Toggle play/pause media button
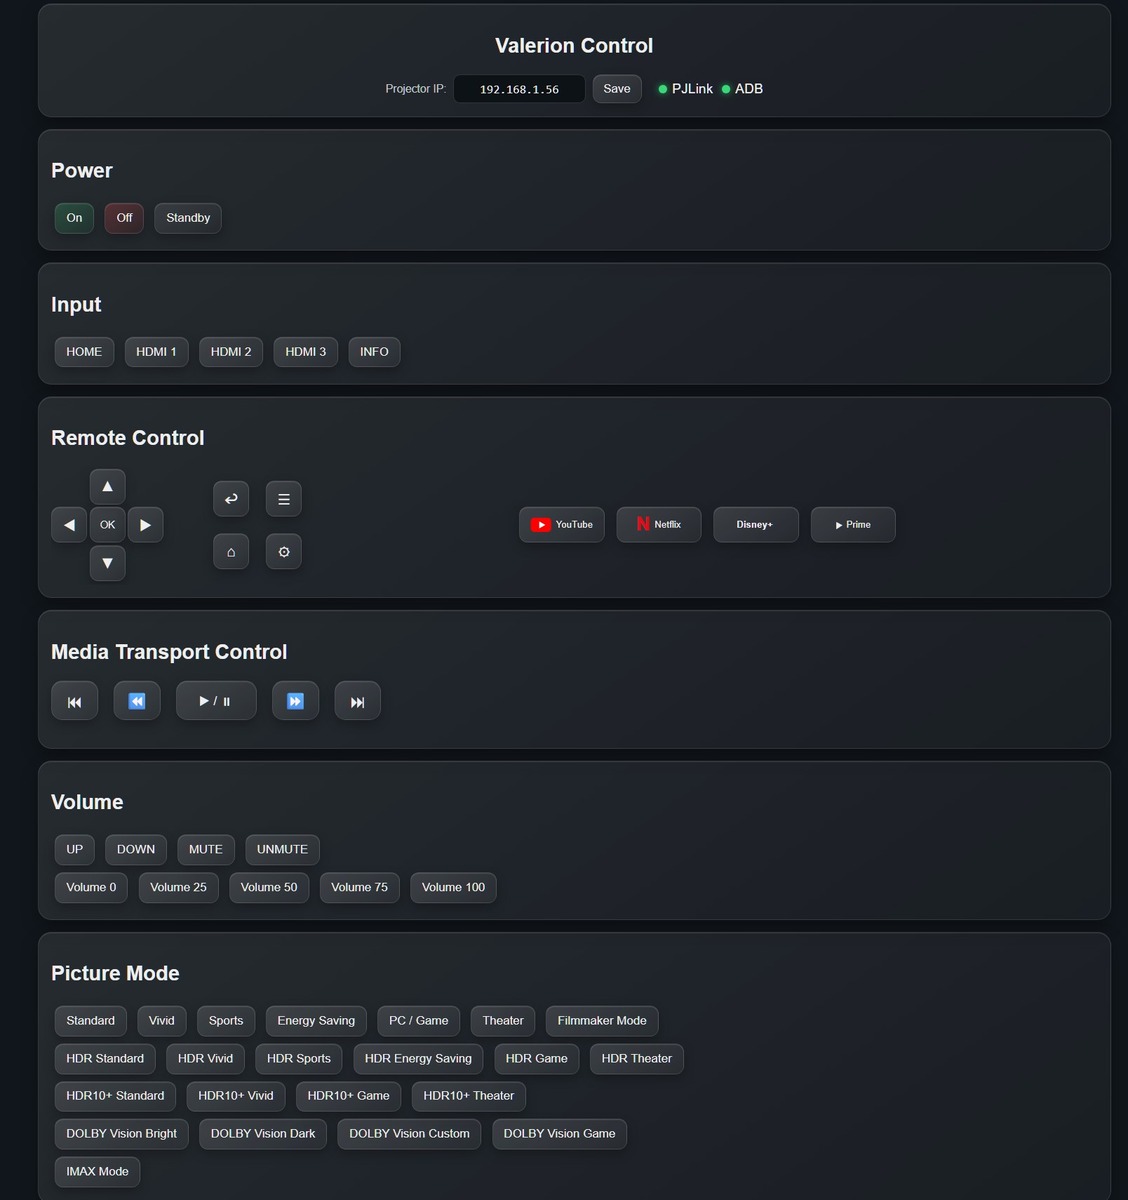Viewport: 1128px width, 1200px height. click(x=216, y=701)
